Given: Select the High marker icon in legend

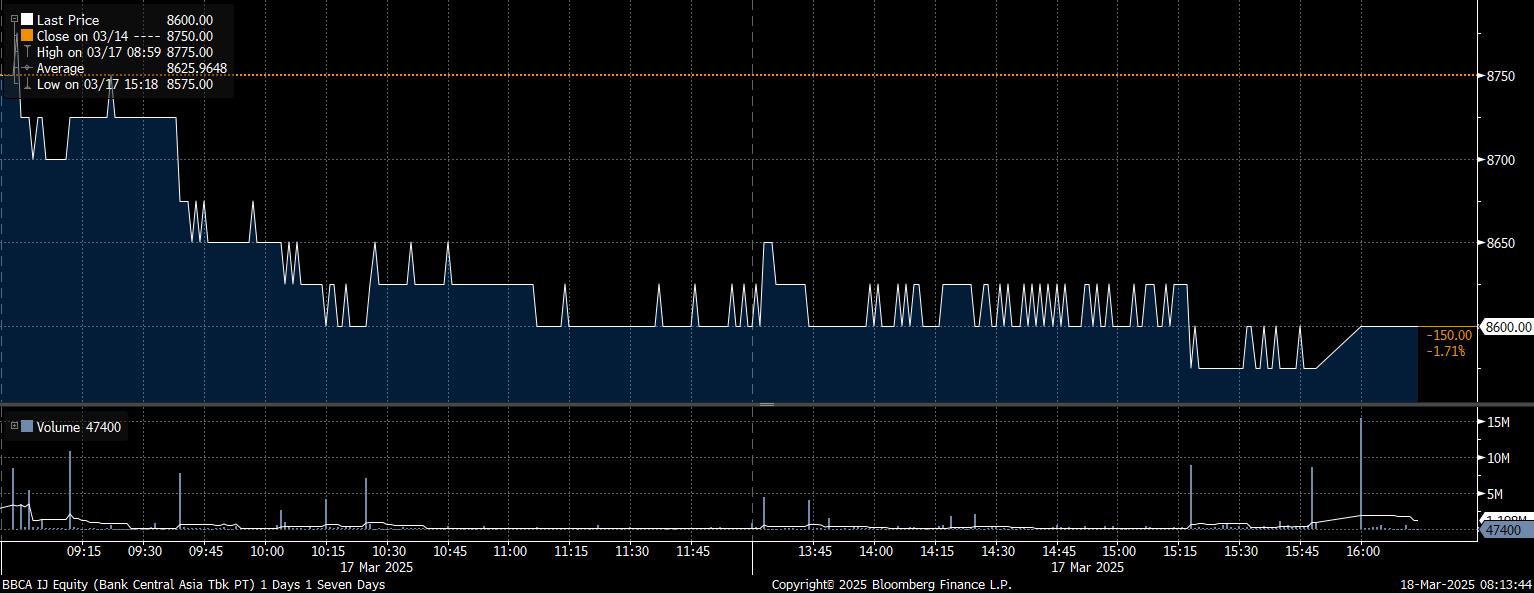Looking at the screenshot, I should [x=27, y=52].
